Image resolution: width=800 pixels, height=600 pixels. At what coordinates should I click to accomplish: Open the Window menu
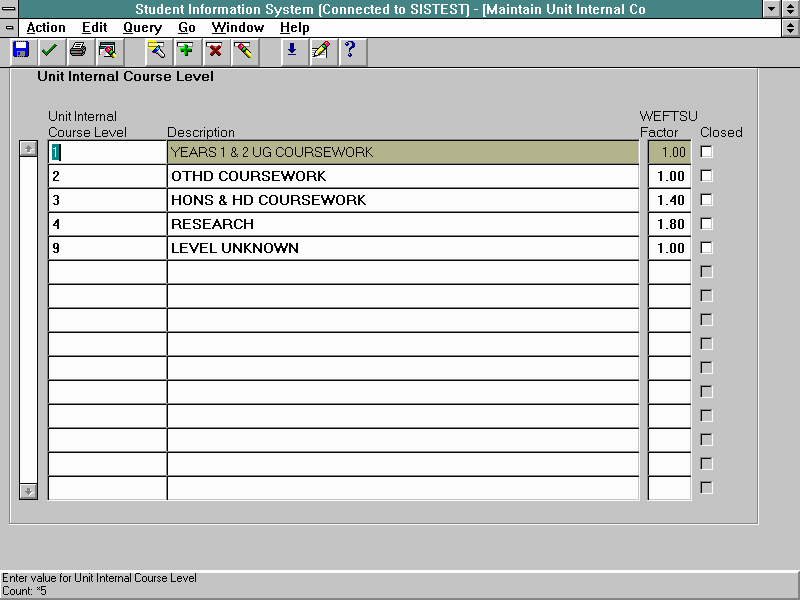tap(237, 28)
